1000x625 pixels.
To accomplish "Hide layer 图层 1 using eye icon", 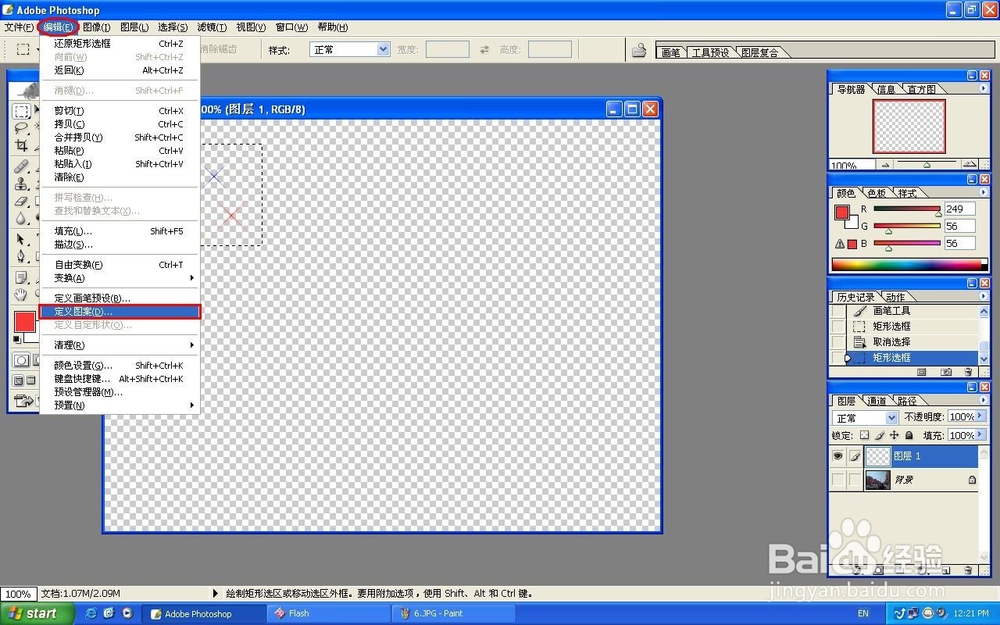I will pyautogui.click(x=838, y=456).
